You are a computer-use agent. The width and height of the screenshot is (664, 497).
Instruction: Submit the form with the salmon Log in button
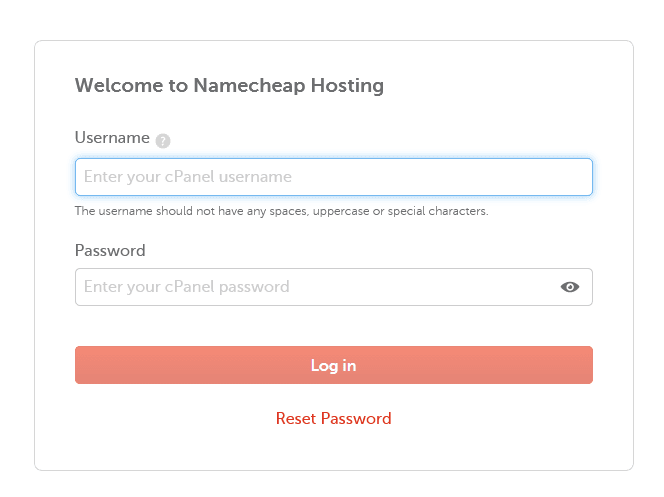pos(334,365)
